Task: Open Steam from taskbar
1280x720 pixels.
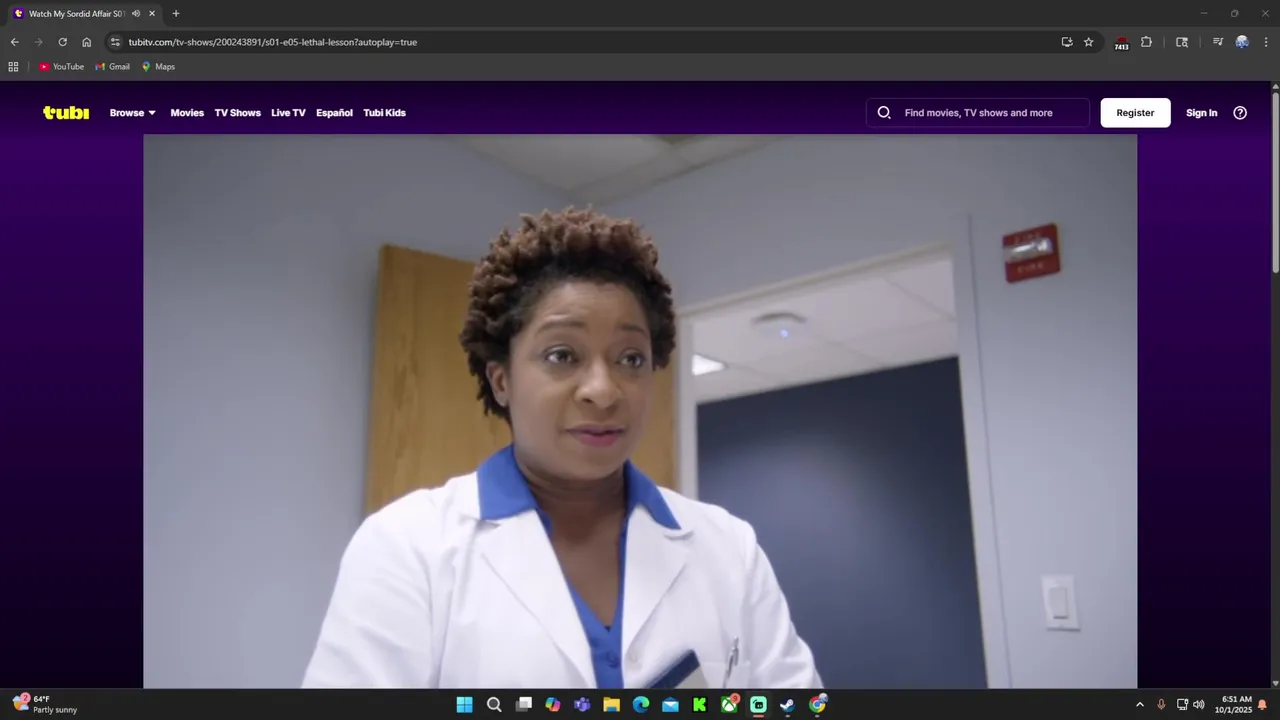Action: click(x=788, y=705)
